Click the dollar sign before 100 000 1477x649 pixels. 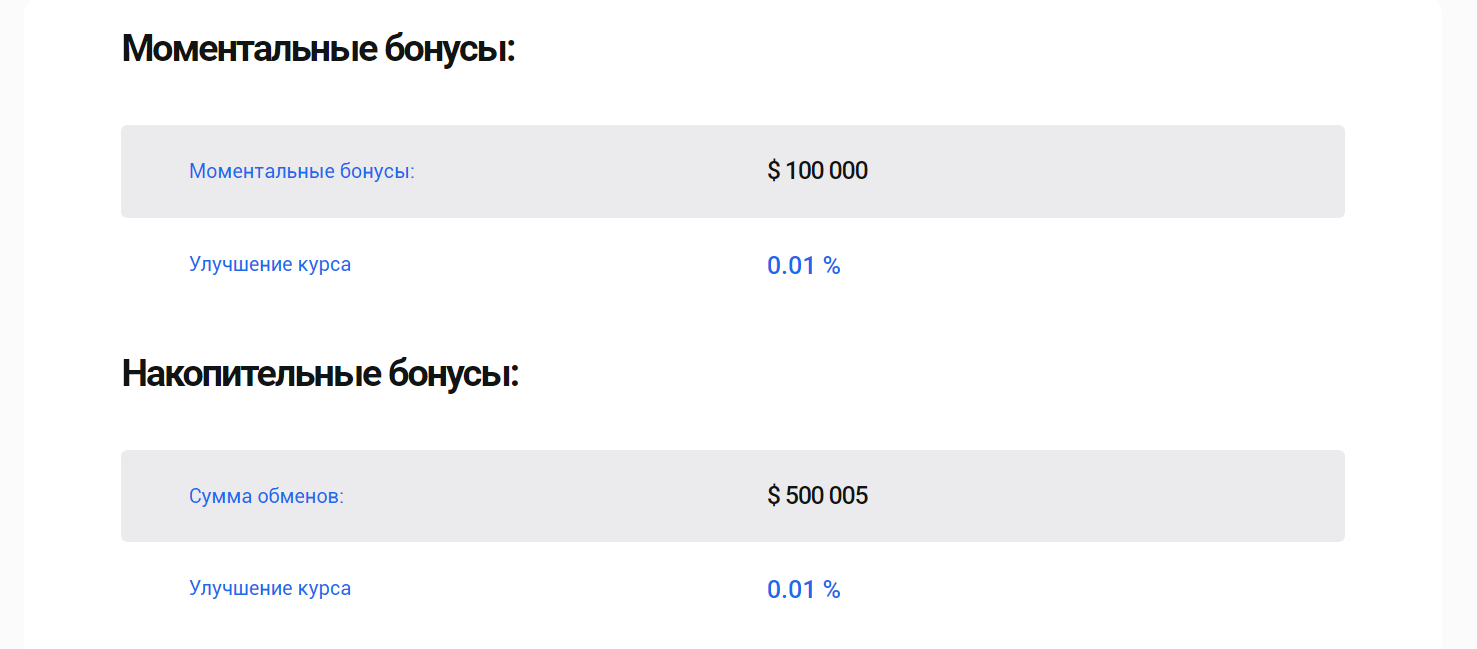point(773,171)
